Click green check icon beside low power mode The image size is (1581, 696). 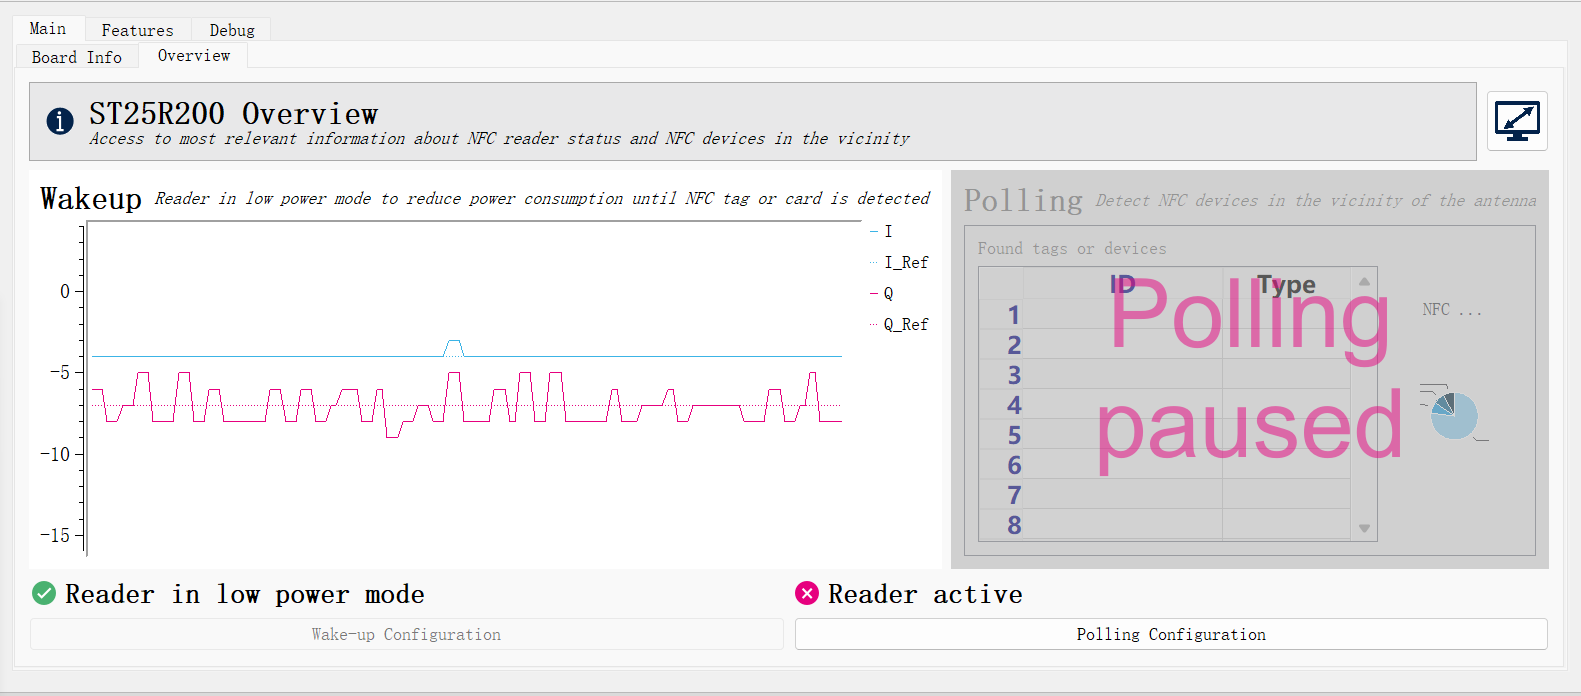coord(44,594)
